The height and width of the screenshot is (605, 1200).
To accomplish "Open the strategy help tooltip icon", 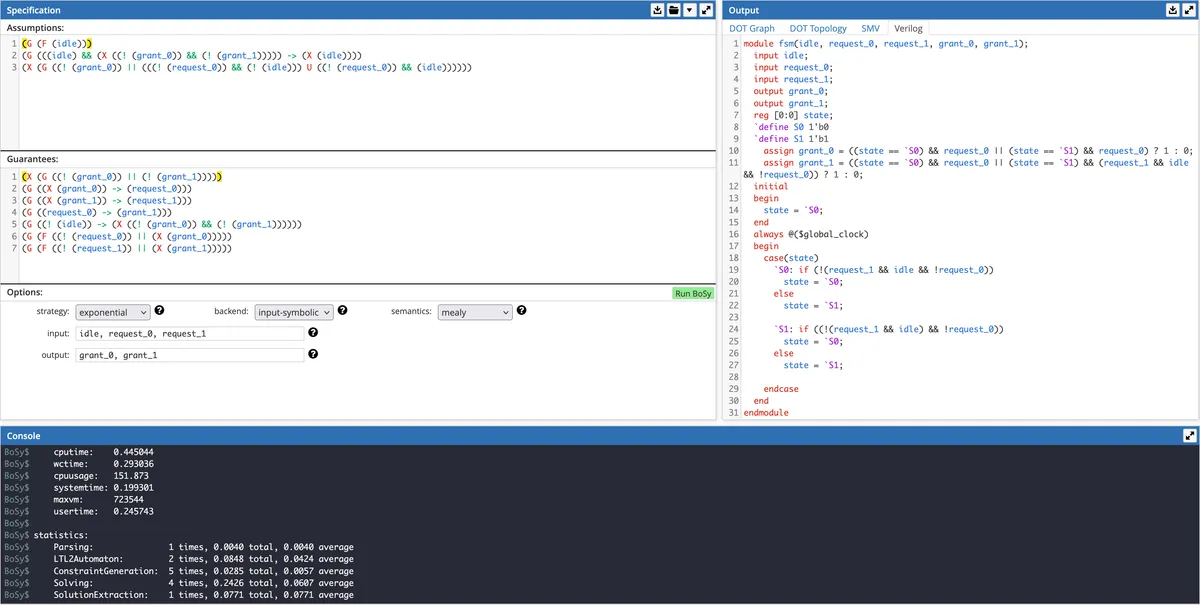I will pyautogui.click(x=159, y=311).
